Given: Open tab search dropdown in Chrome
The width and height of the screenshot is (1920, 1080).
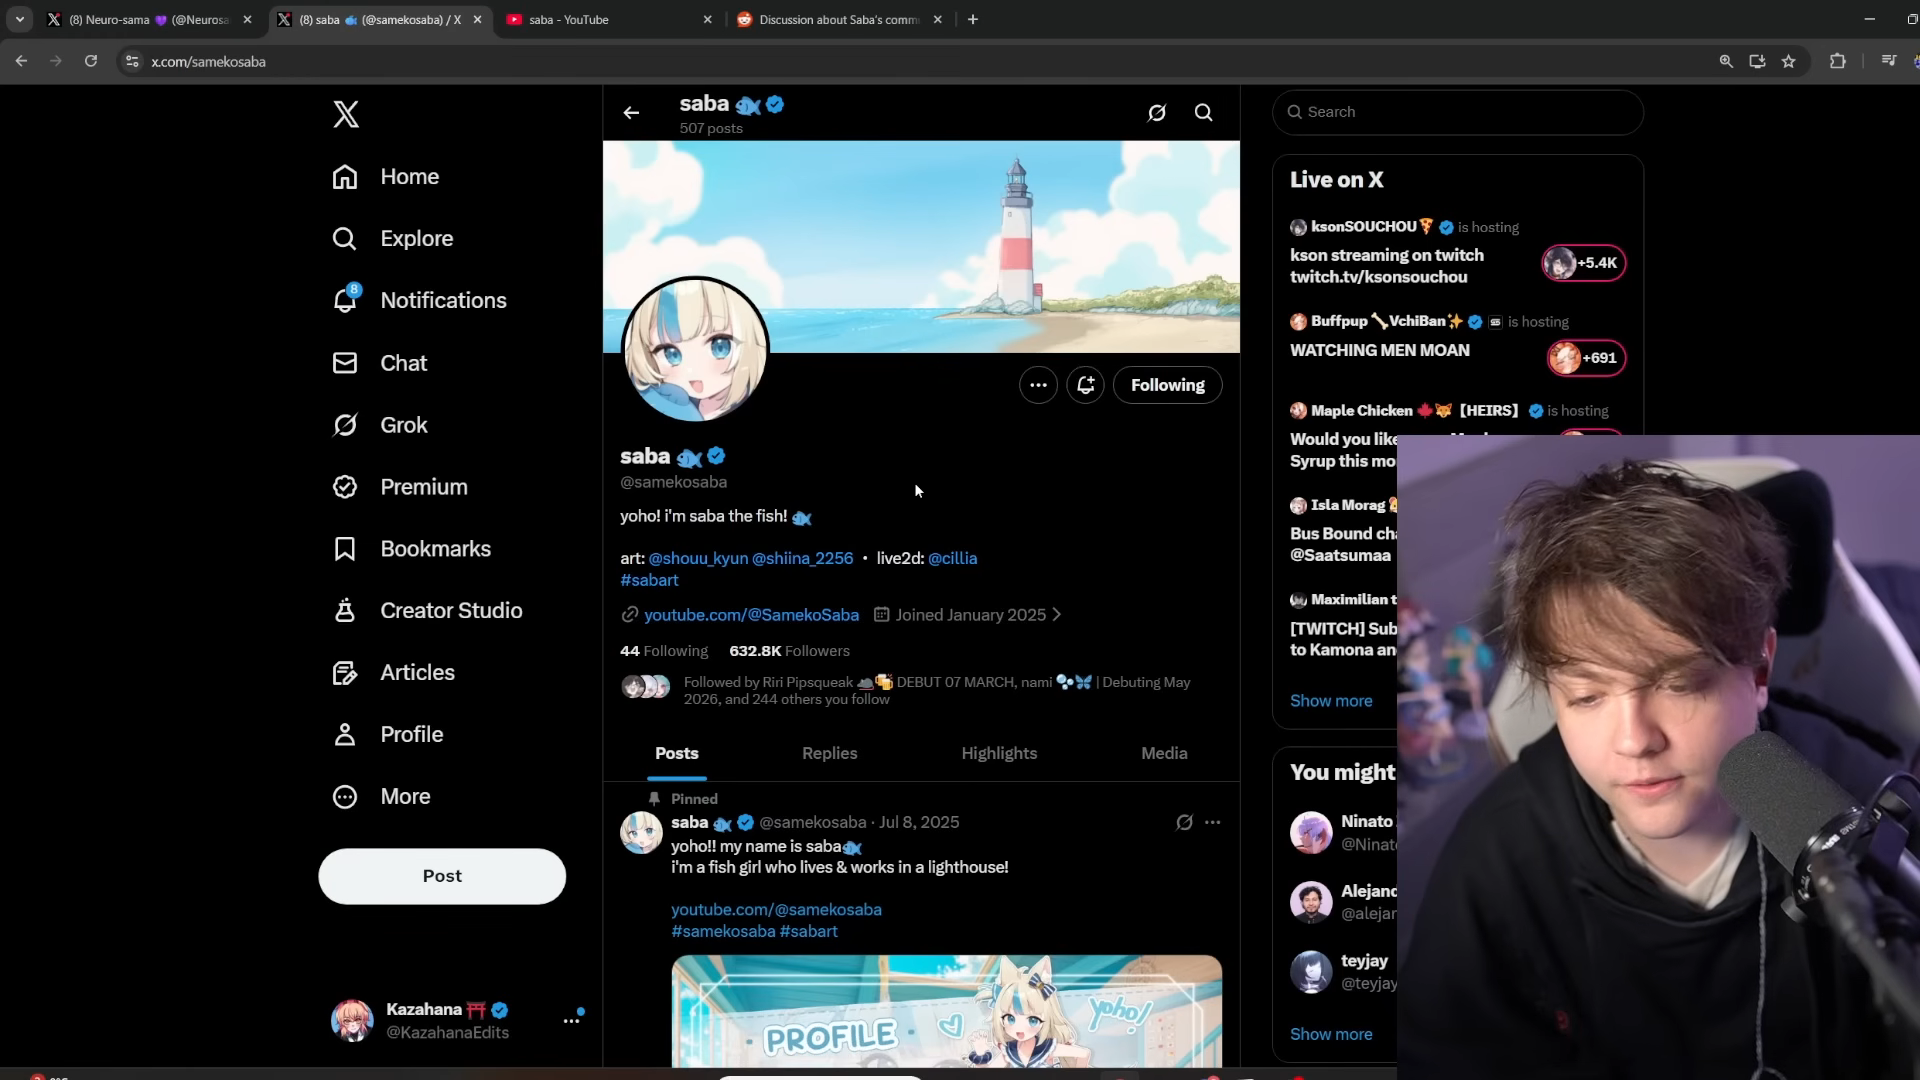Looking at the screenshot, I should [x=19, y=19].
